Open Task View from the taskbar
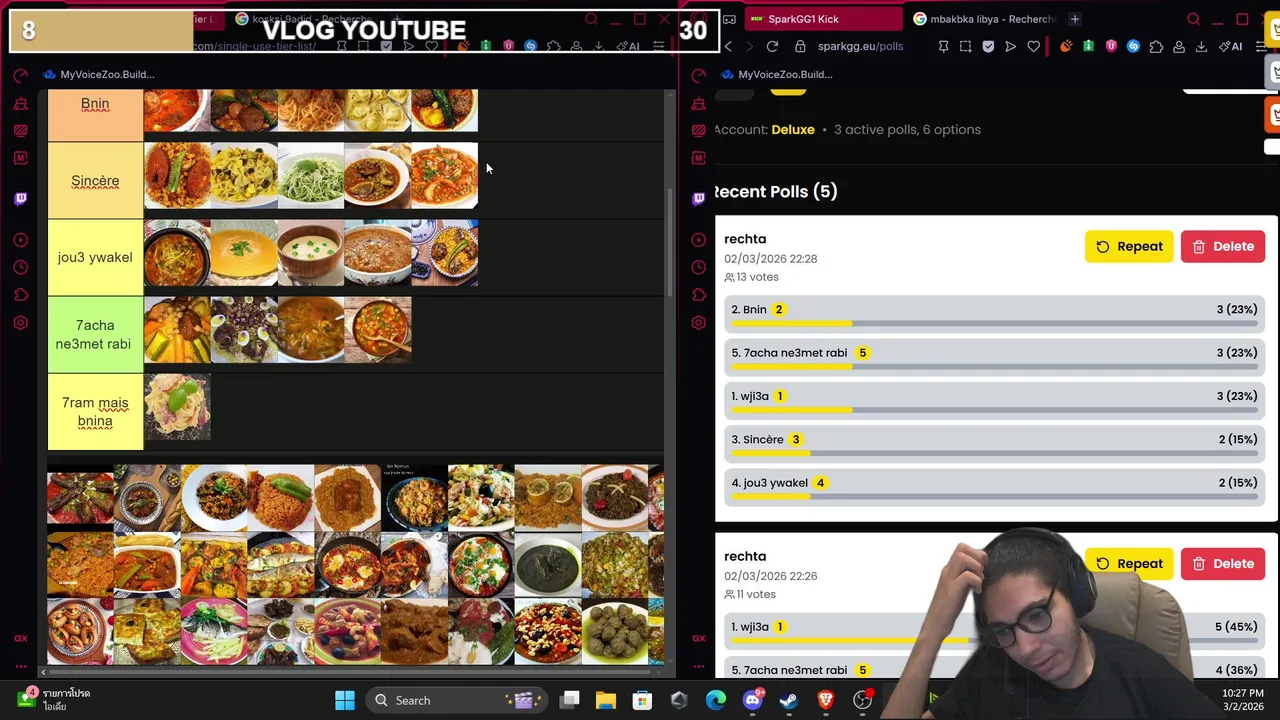The width and height of the screenshot is (1280, 720). pos(569,700)
